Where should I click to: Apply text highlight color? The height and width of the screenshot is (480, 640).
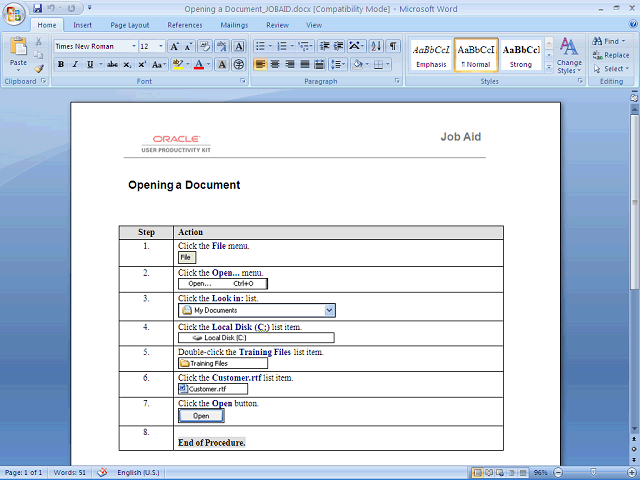pyautogui.click(x=178, y=64)
